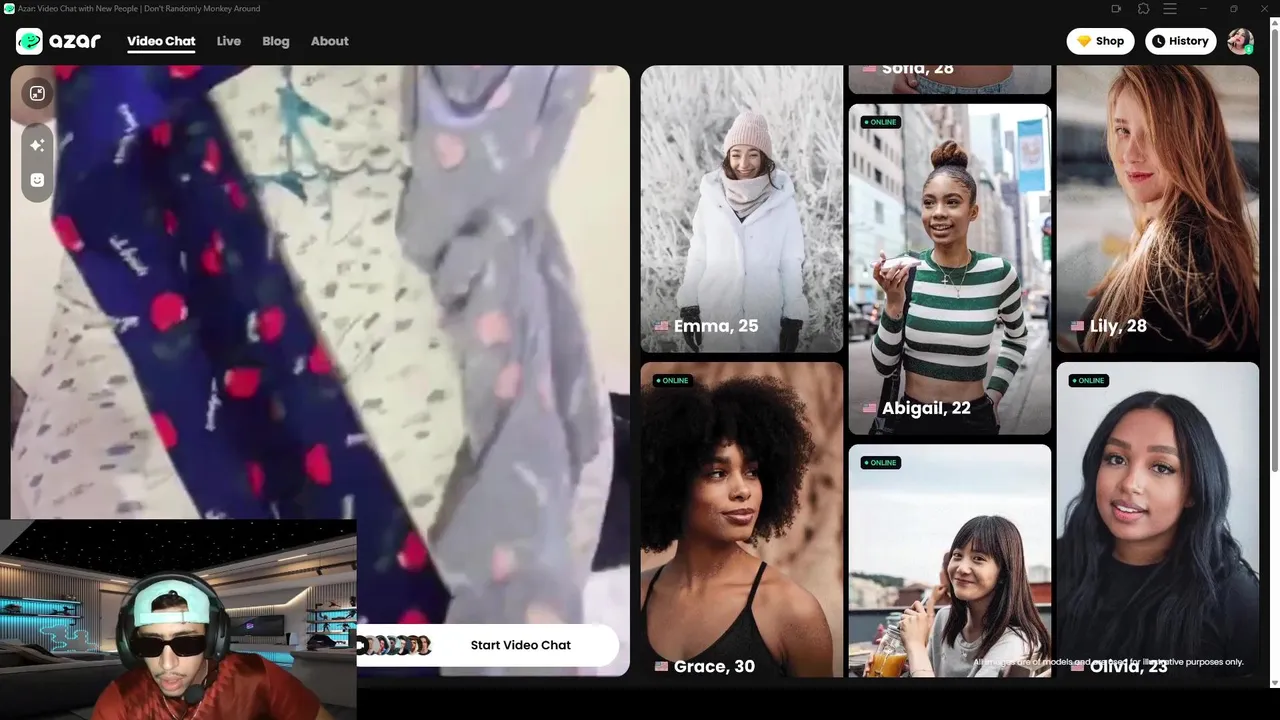The height and width of the screenshot is (720, 1280).
Task: Select Olivia profile card
Action: coord(1158,519)
